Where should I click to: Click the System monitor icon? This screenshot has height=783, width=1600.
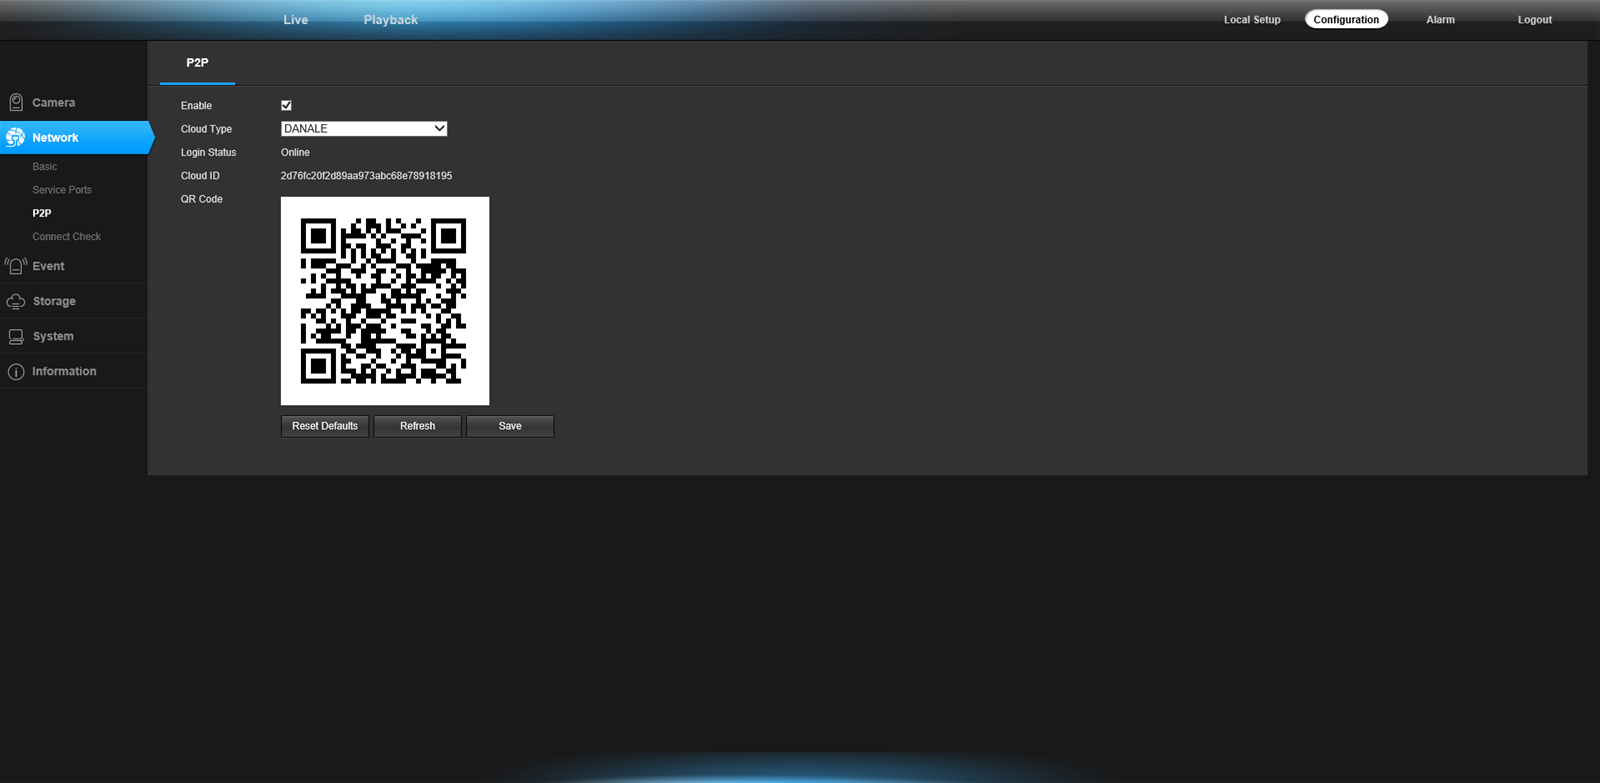tap(16, 336)
